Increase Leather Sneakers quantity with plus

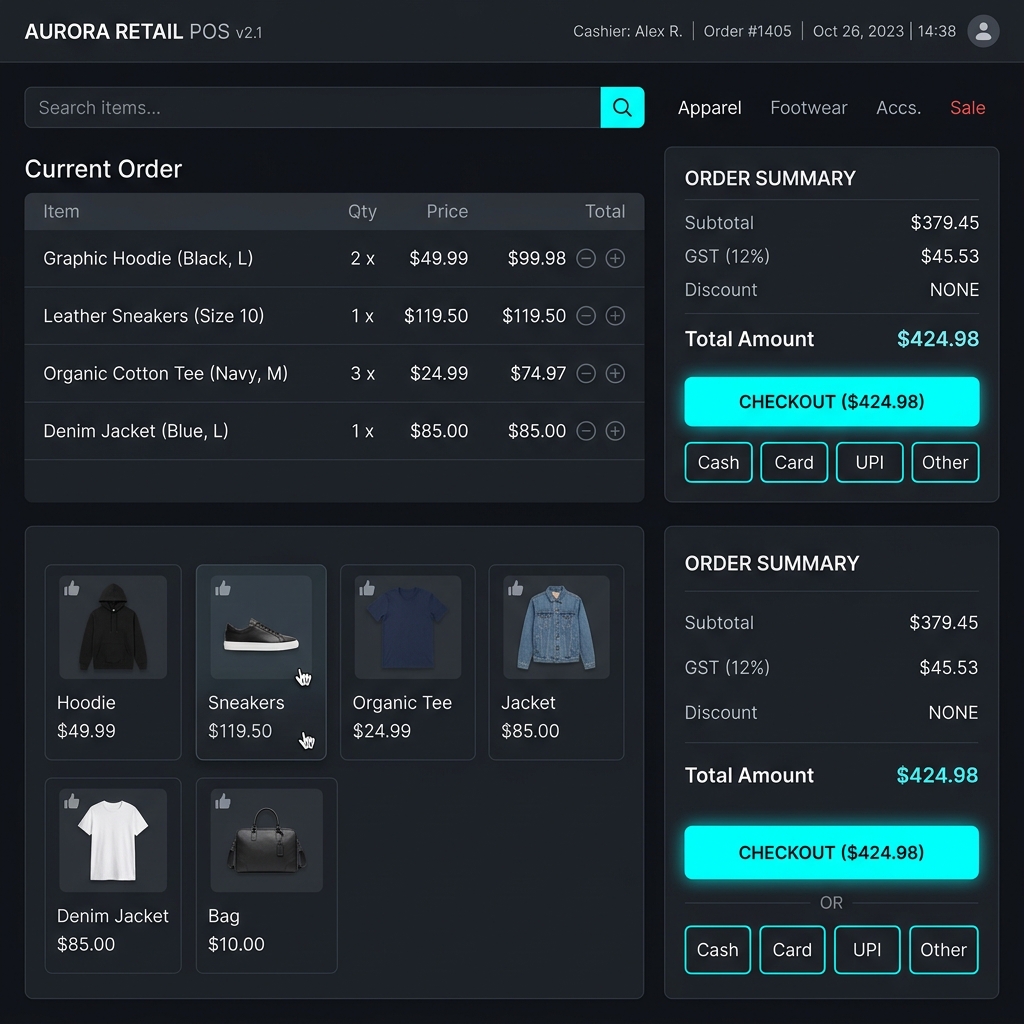pos(615,316)
